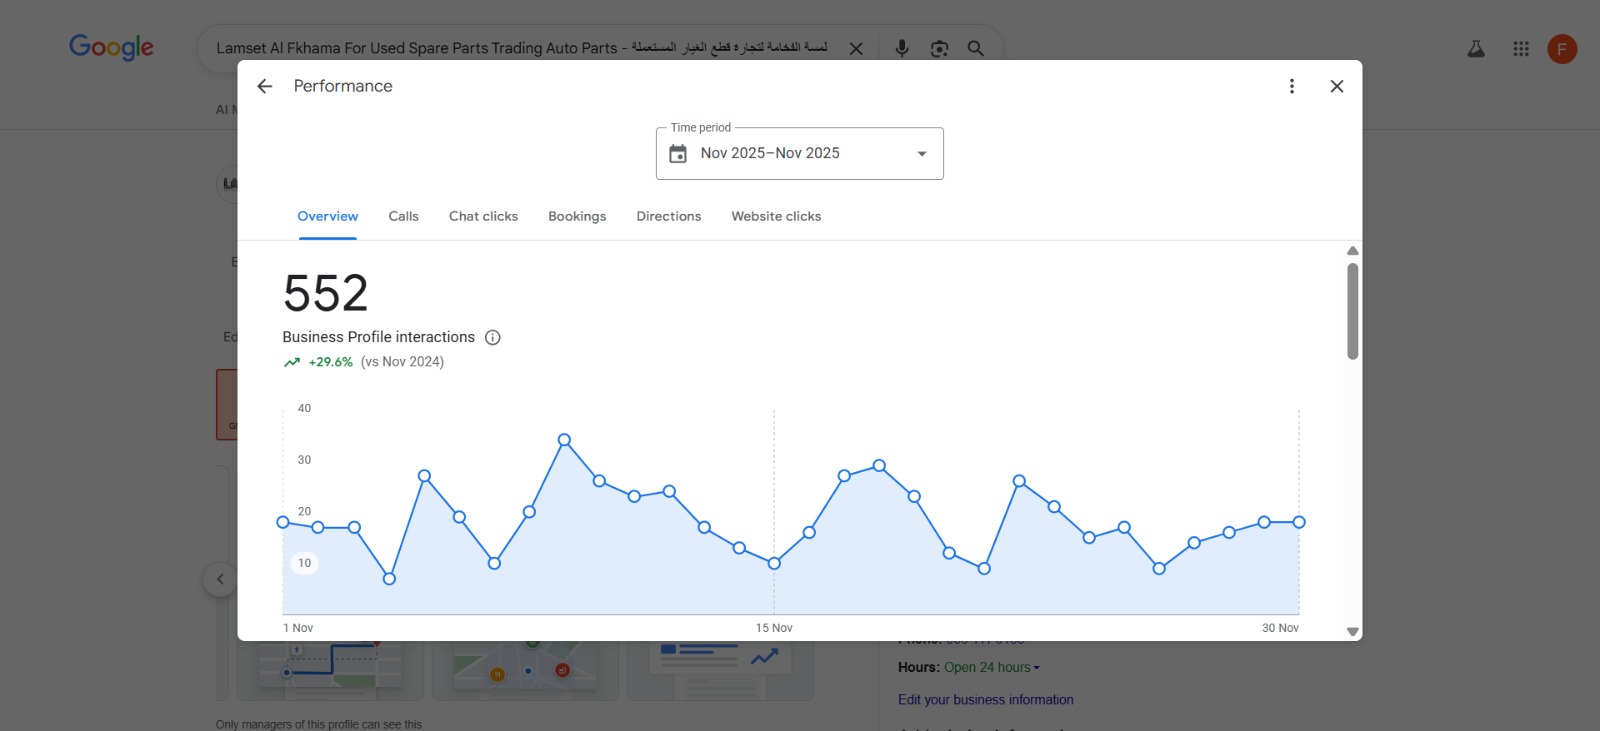
Task: Click the magnifier search button
Action: tap(976, 48)
